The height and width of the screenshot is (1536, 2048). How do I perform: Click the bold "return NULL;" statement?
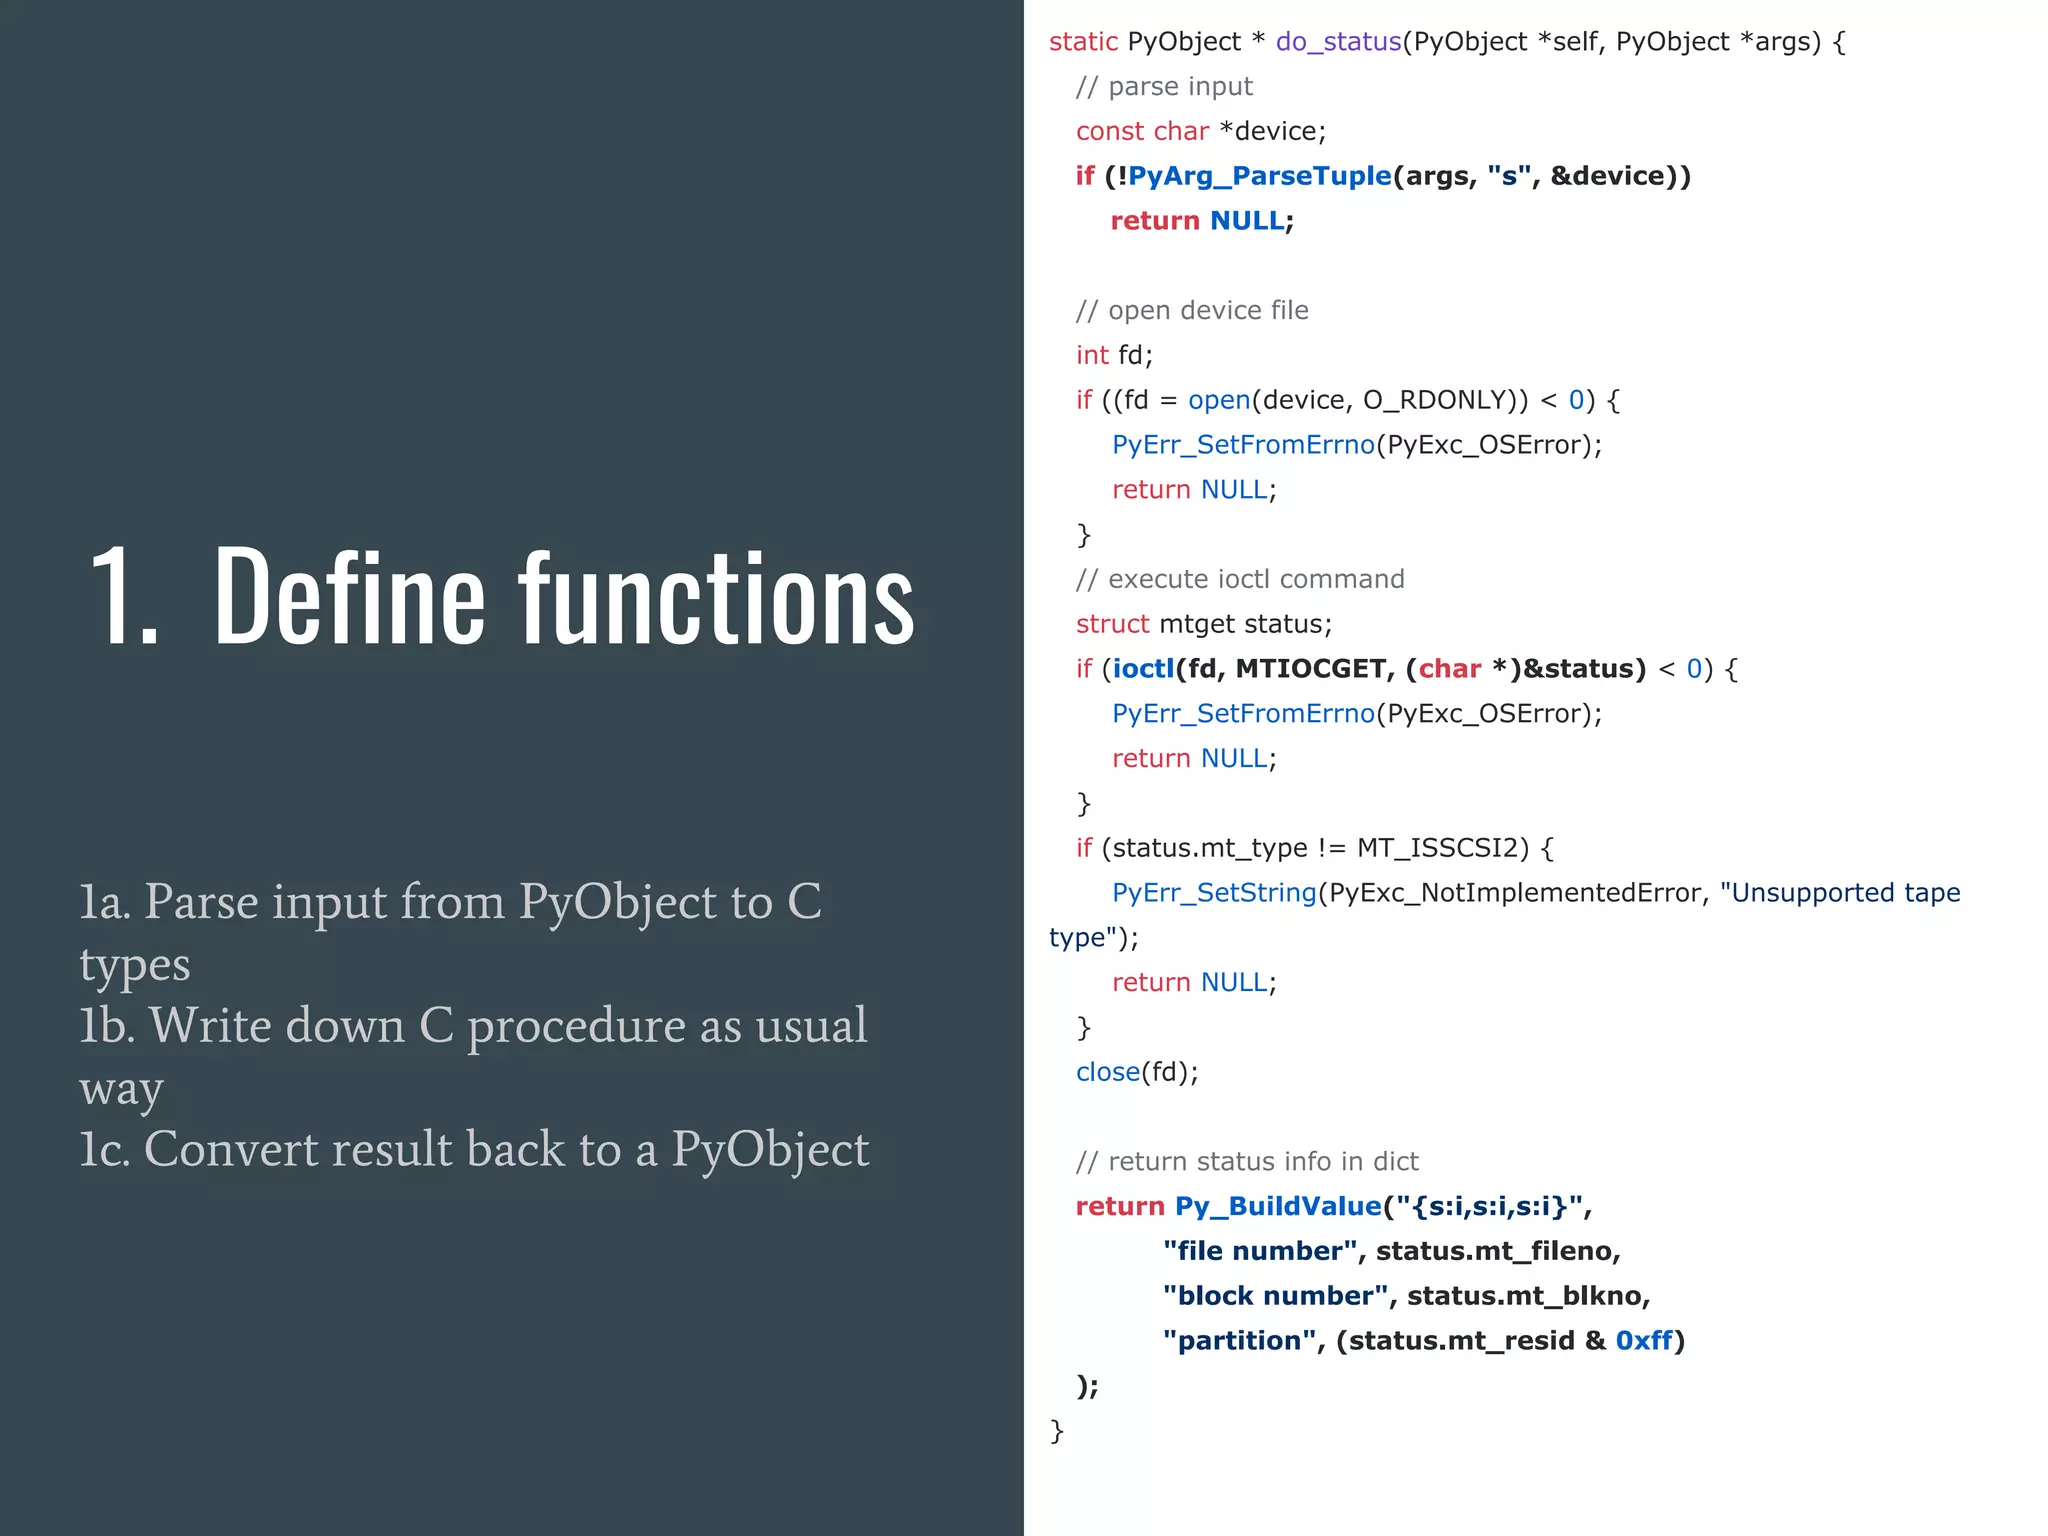1201,221
